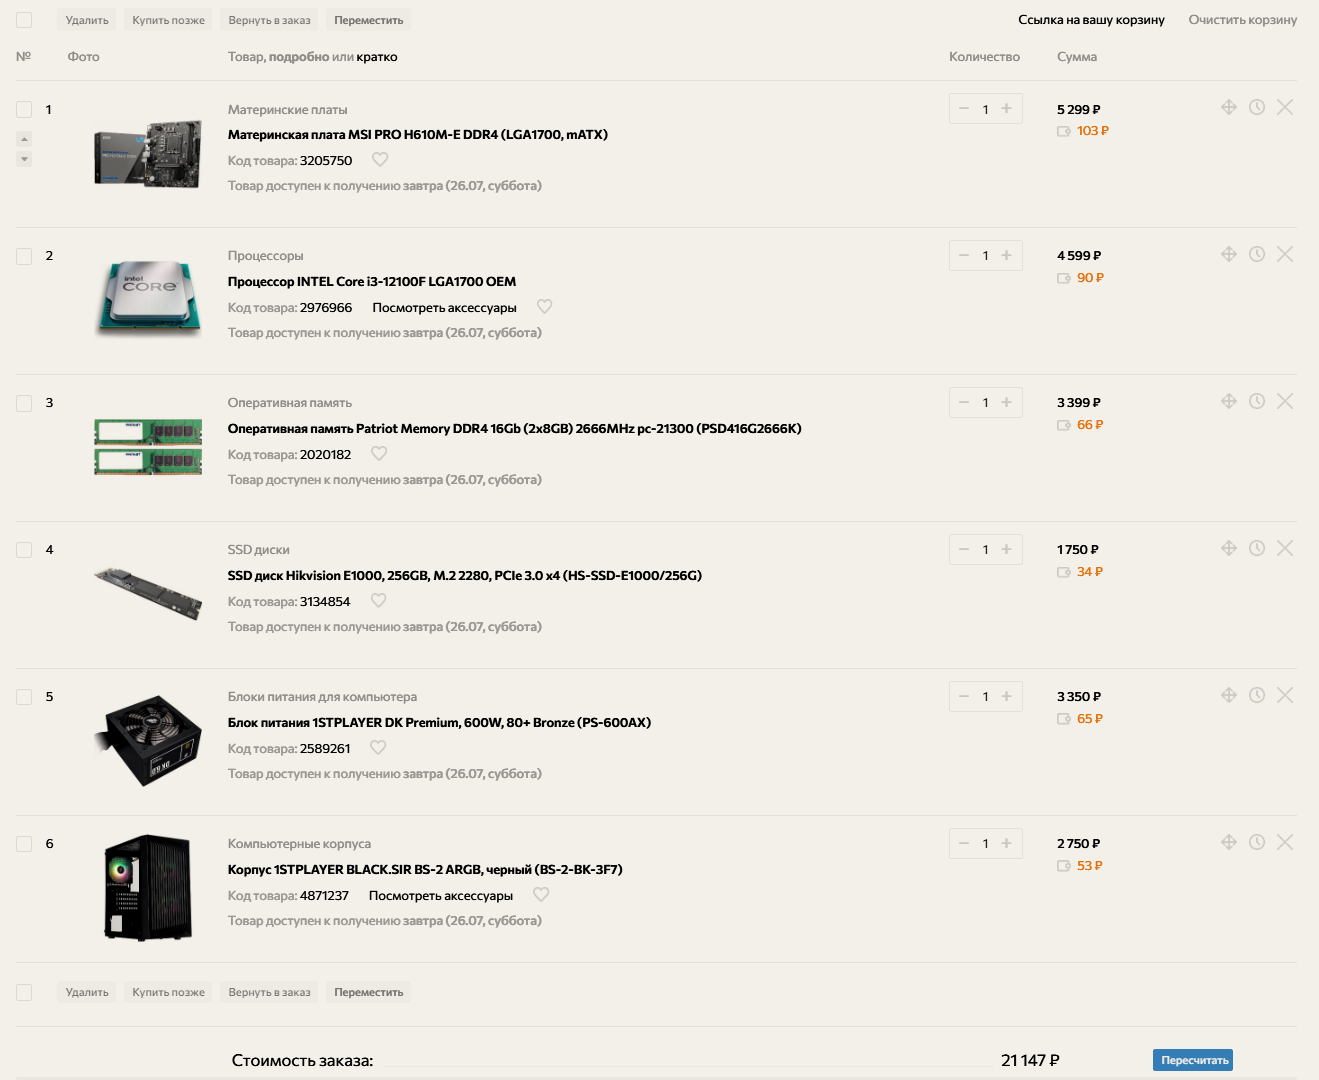Screen dimensions: 1319x1080
Task: Move motherboard row down with the arrow
Action: [x=24, y=159]
